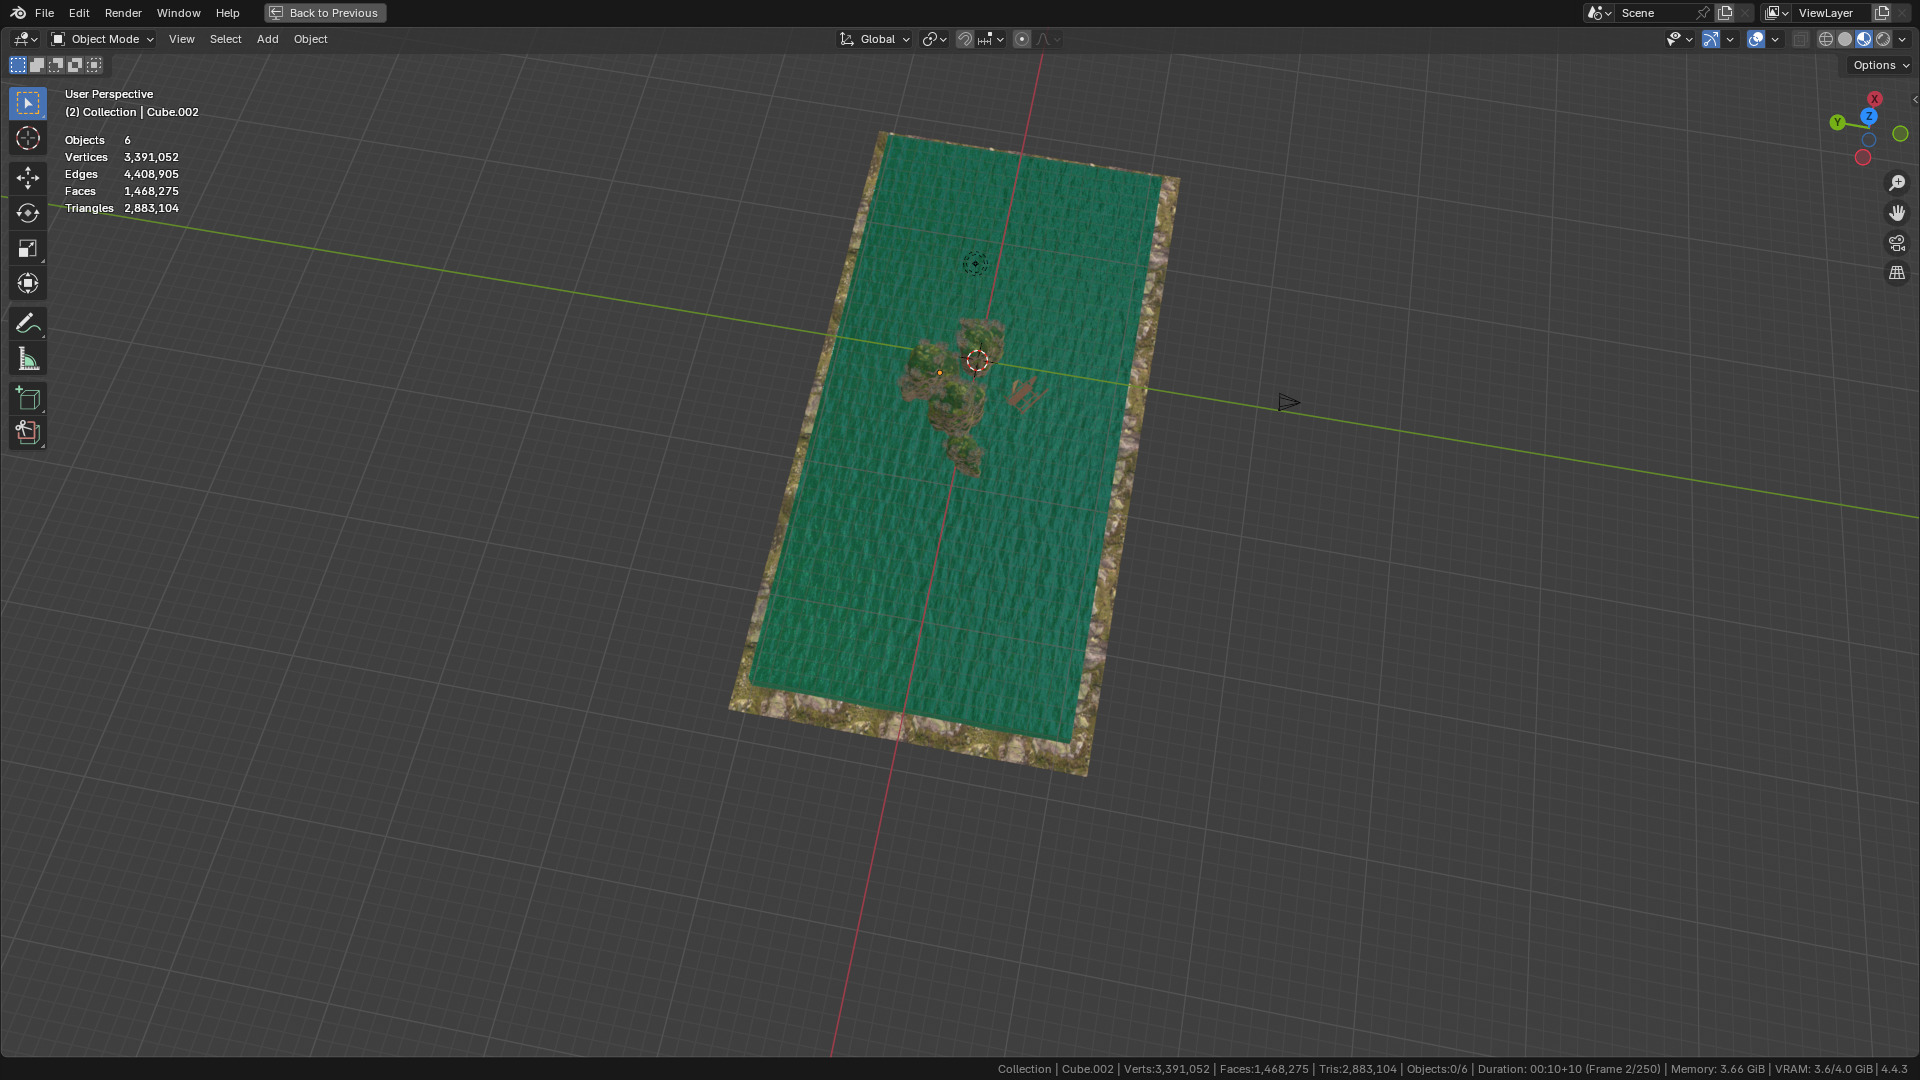This screenshot has height=1080, width=1920.
Task: Select the Cursor tool in toolbar
Action: [x=28, y=138]
